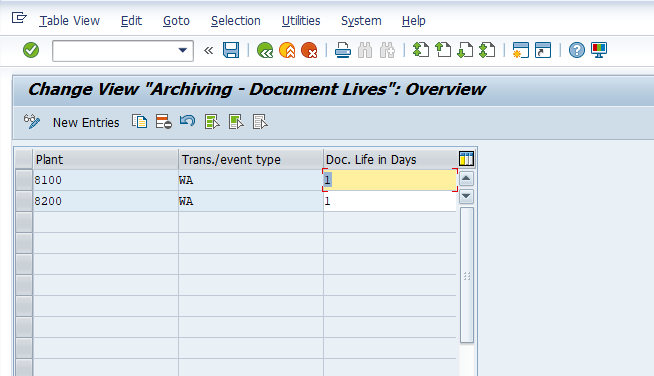This screenshot has height=376, width=654.
Task: Select row for plant 8100
Action: [x=24, y=180]
